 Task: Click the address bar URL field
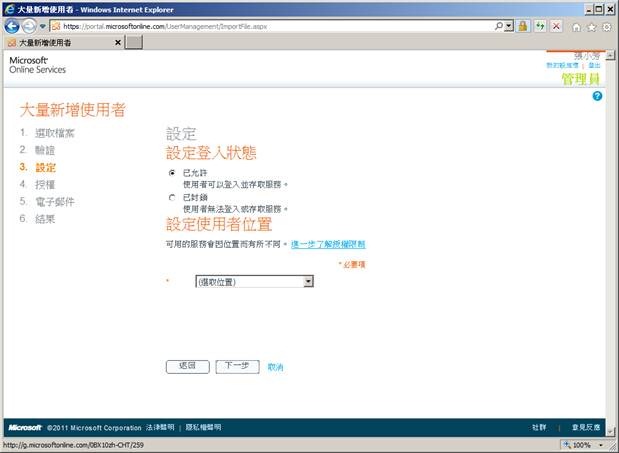(x=272, y=26)
